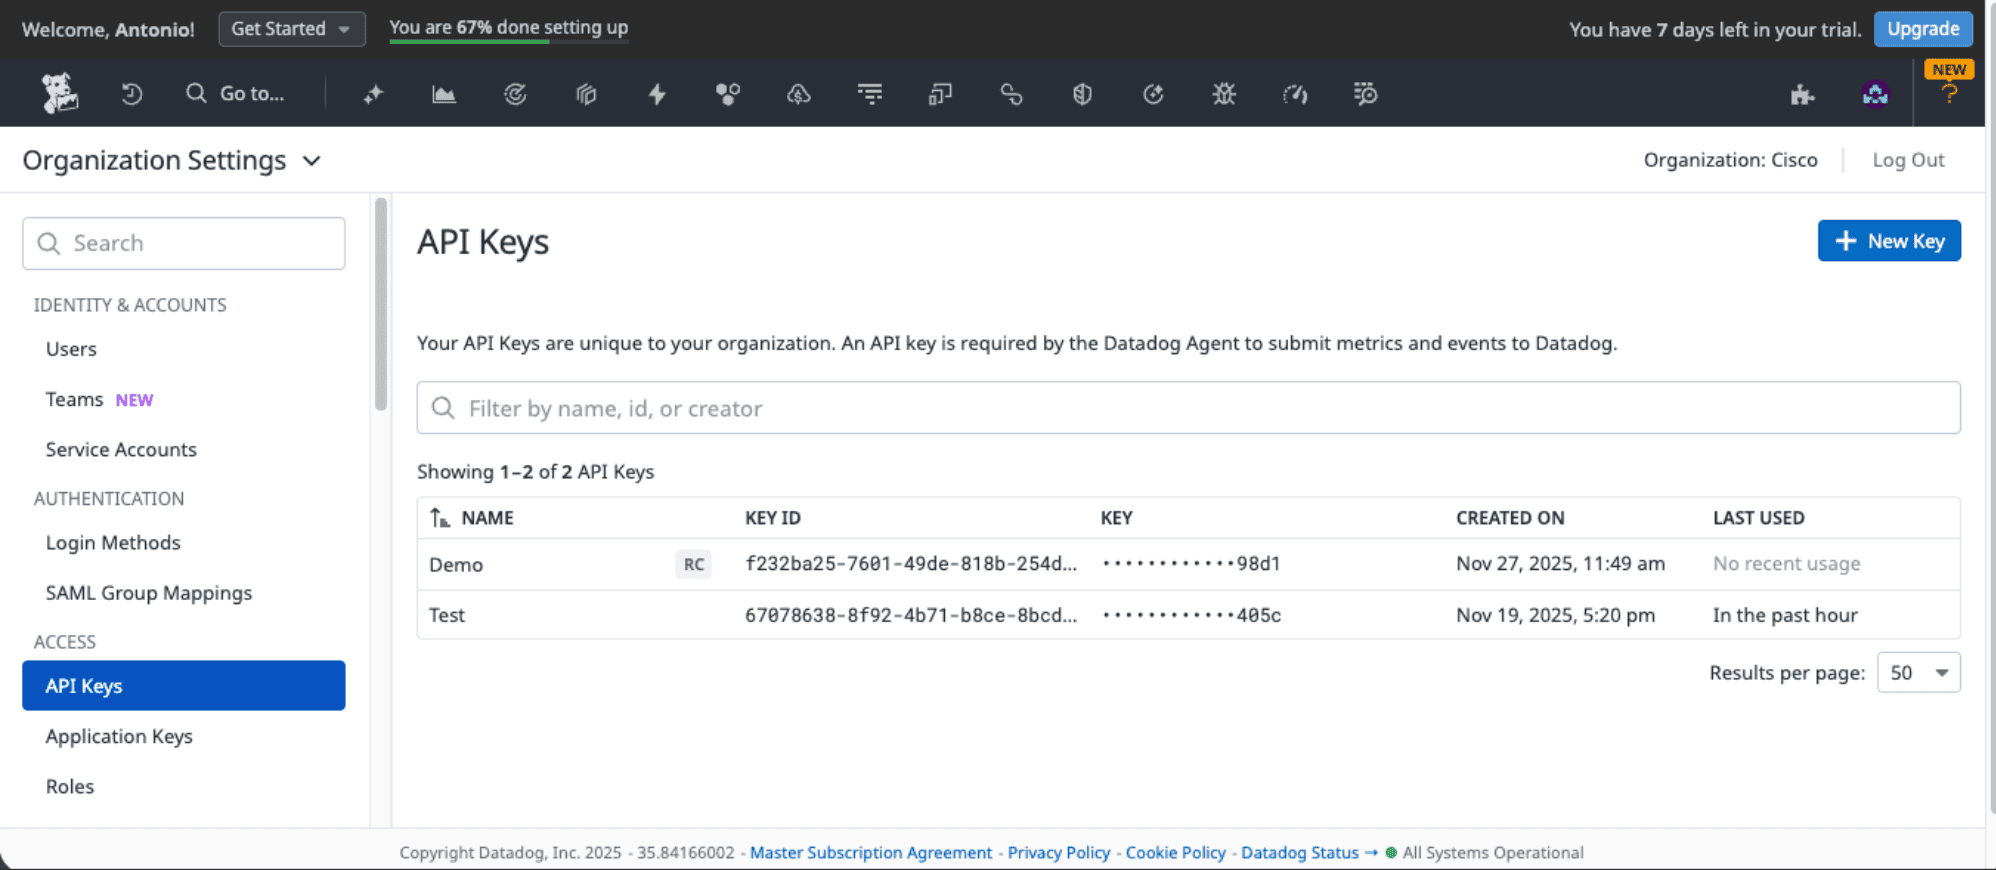Click the CREATED ON column header

pyautogui.click(x=1510, y=518)
